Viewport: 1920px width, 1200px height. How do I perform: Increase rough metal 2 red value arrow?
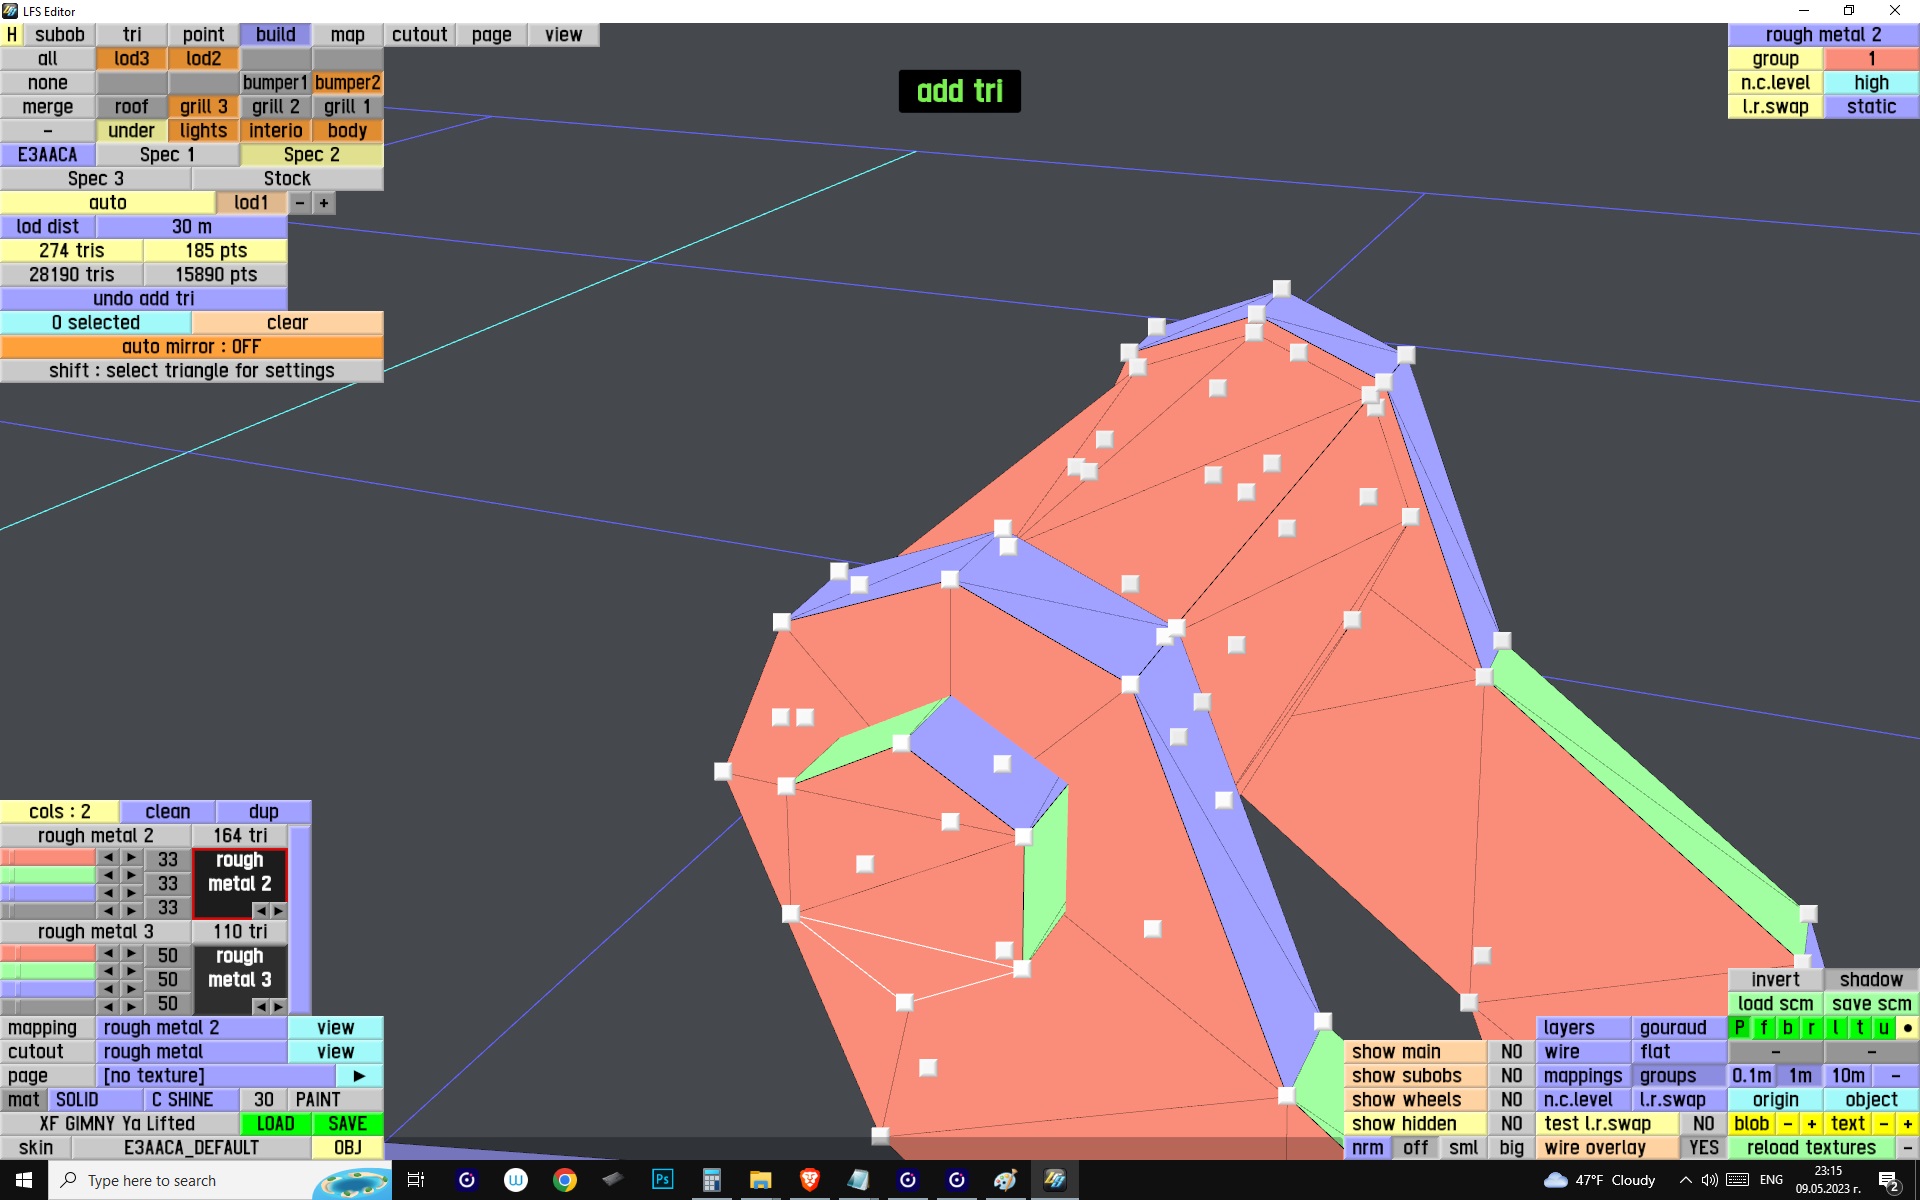pyautogui.click(x=131, y=858)
